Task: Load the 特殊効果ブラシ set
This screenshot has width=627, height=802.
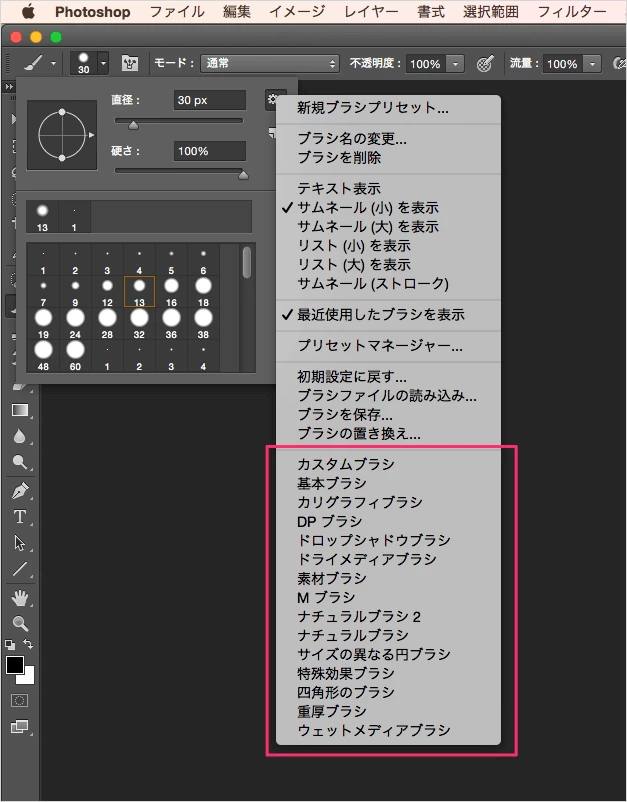Action: tap(346, 673)
